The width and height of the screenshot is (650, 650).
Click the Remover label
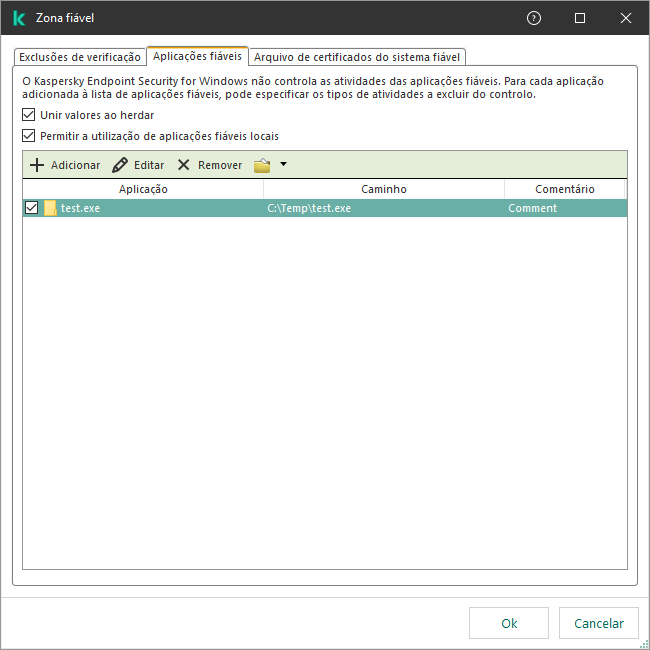(220, 165)
